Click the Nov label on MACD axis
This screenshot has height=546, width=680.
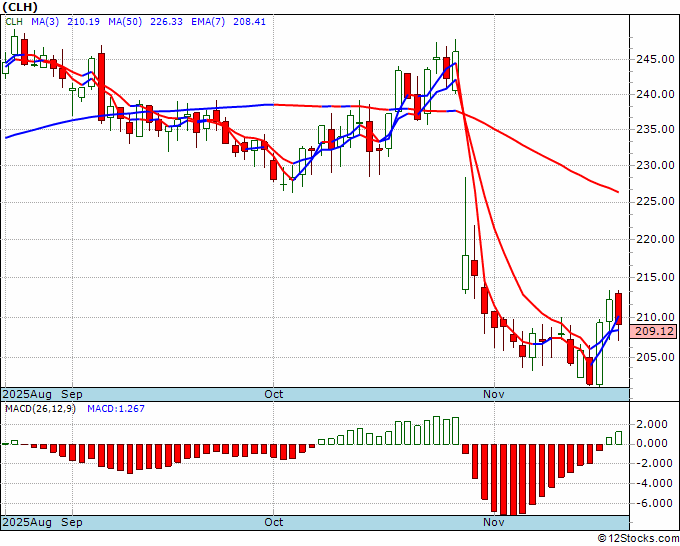(x=494, y=522)
